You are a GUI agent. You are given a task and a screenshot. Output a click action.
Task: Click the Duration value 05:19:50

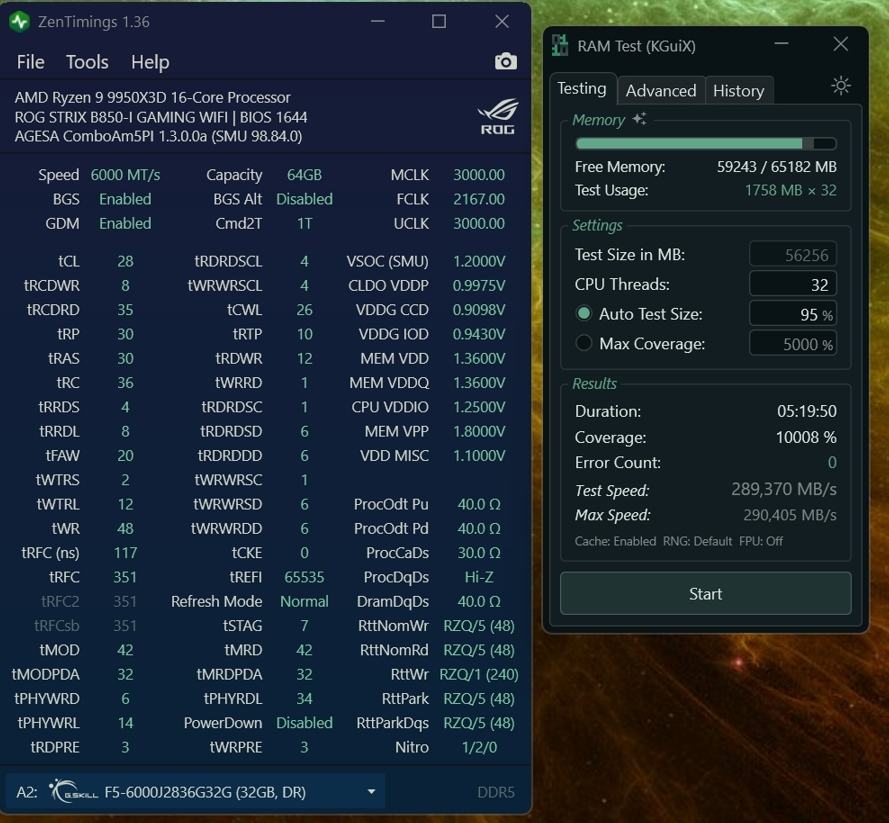(x=807, y=411)
